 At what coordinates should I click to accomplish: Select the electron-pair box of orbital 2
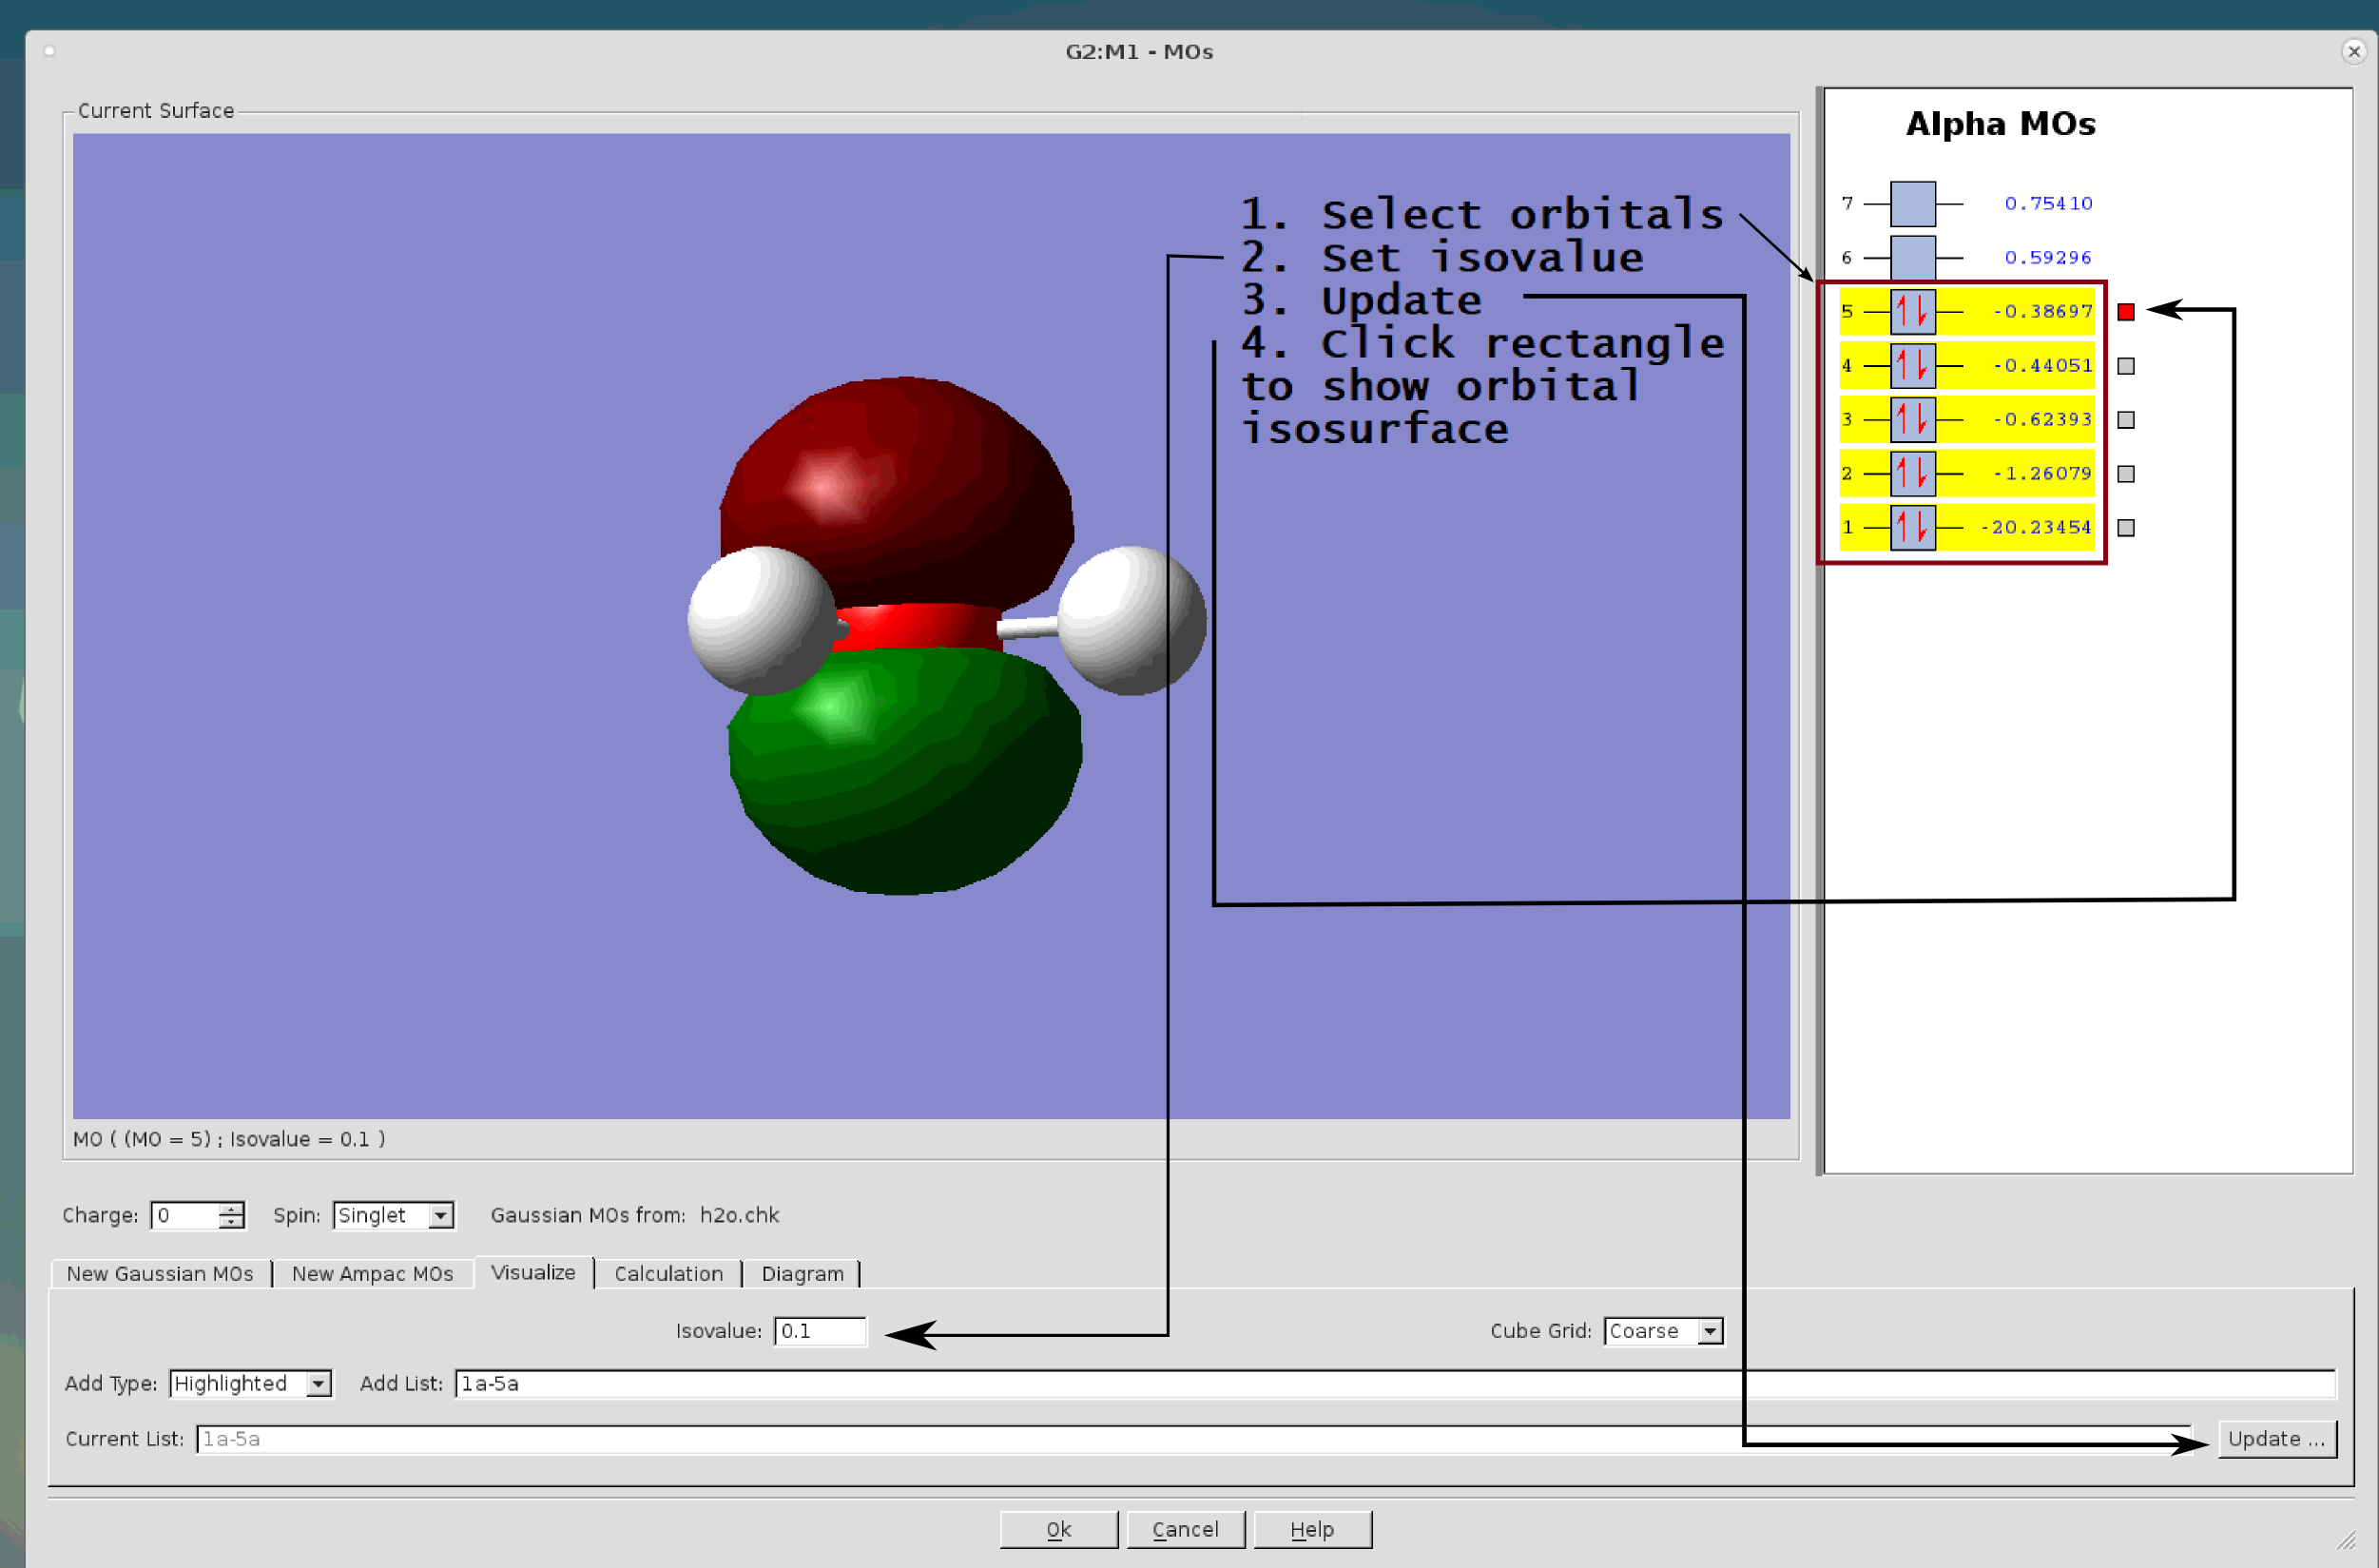[1912, 473]
